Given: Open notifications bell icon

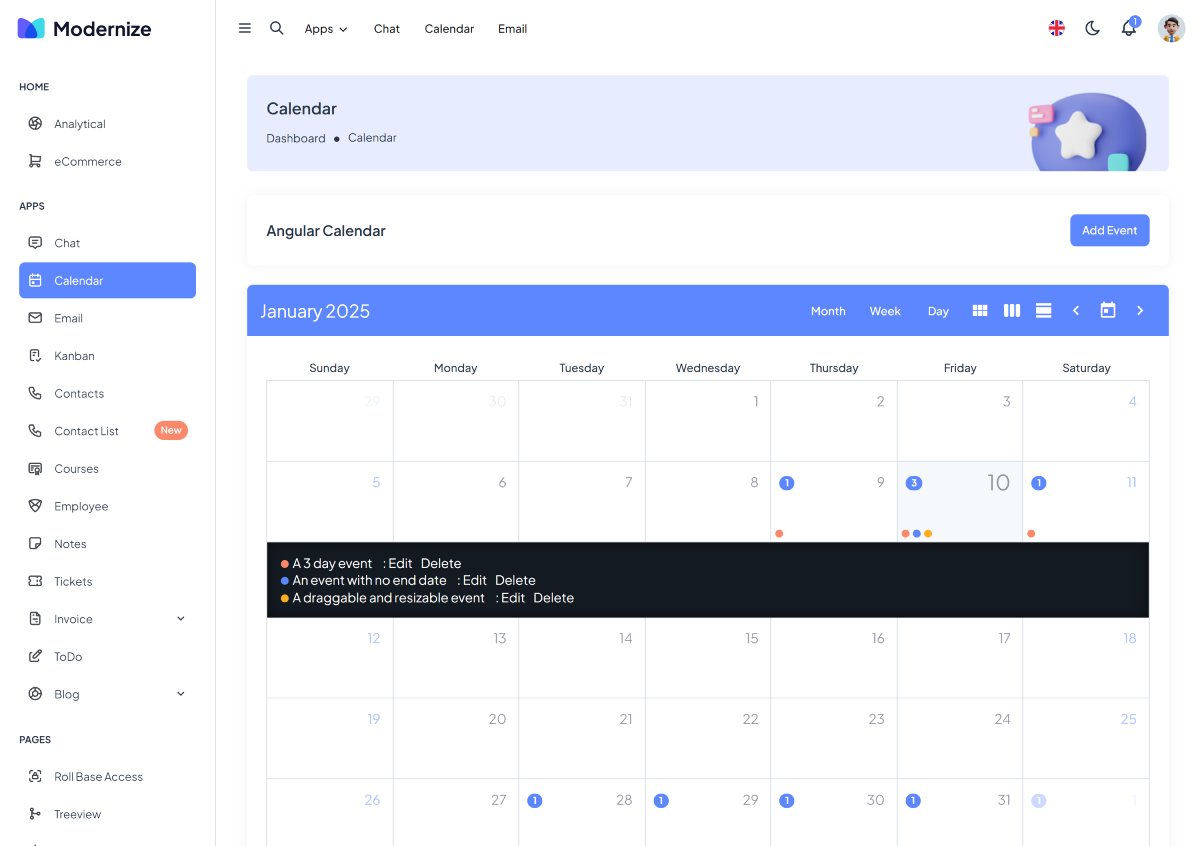Looking at the screenshot, I should click(1129, 28).
